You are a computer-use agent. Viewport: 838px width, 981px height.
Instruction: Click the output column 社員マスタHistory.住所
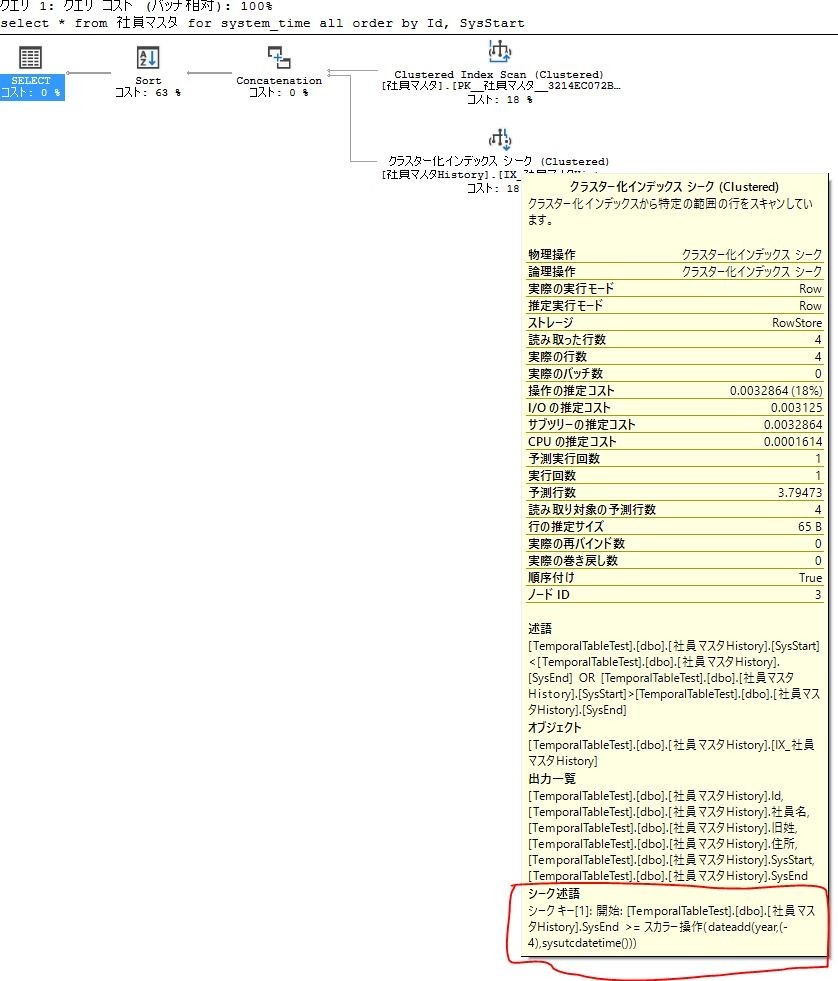pyautogui.click(x=663, y=844)
